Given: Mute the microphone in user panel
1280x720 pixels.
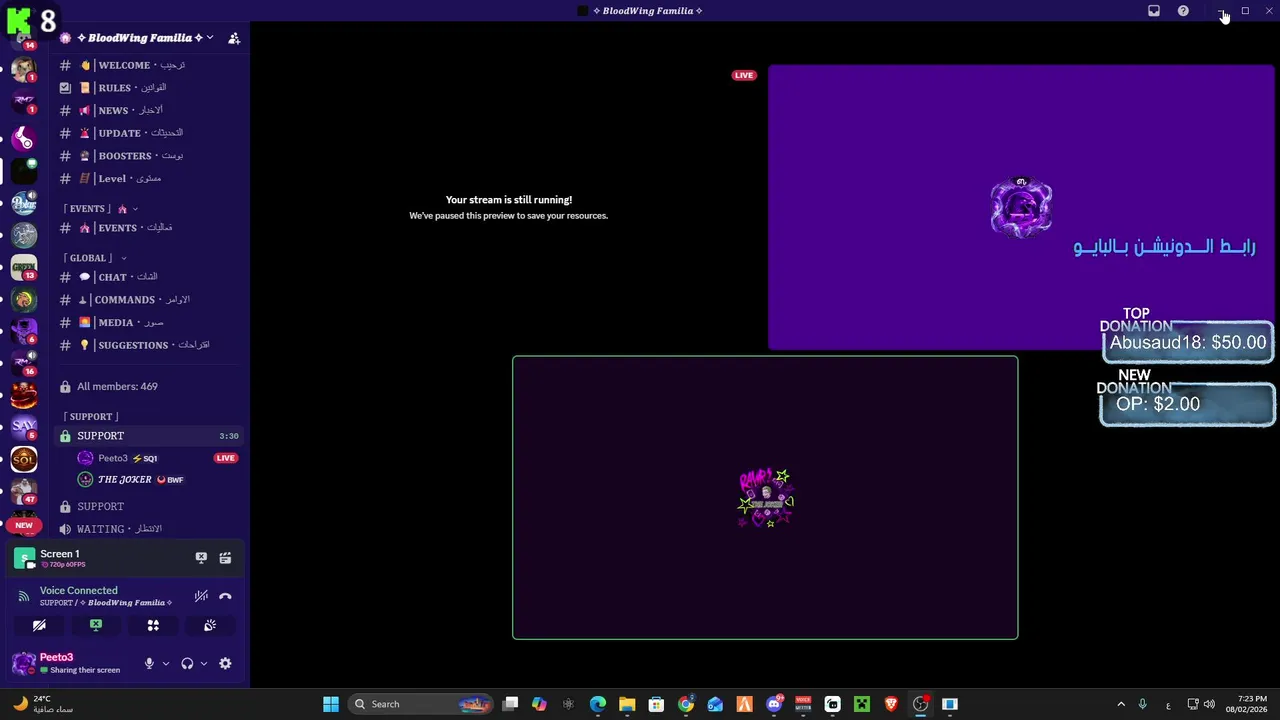Looking at the screenshot, I should click(x=149, y=663).
